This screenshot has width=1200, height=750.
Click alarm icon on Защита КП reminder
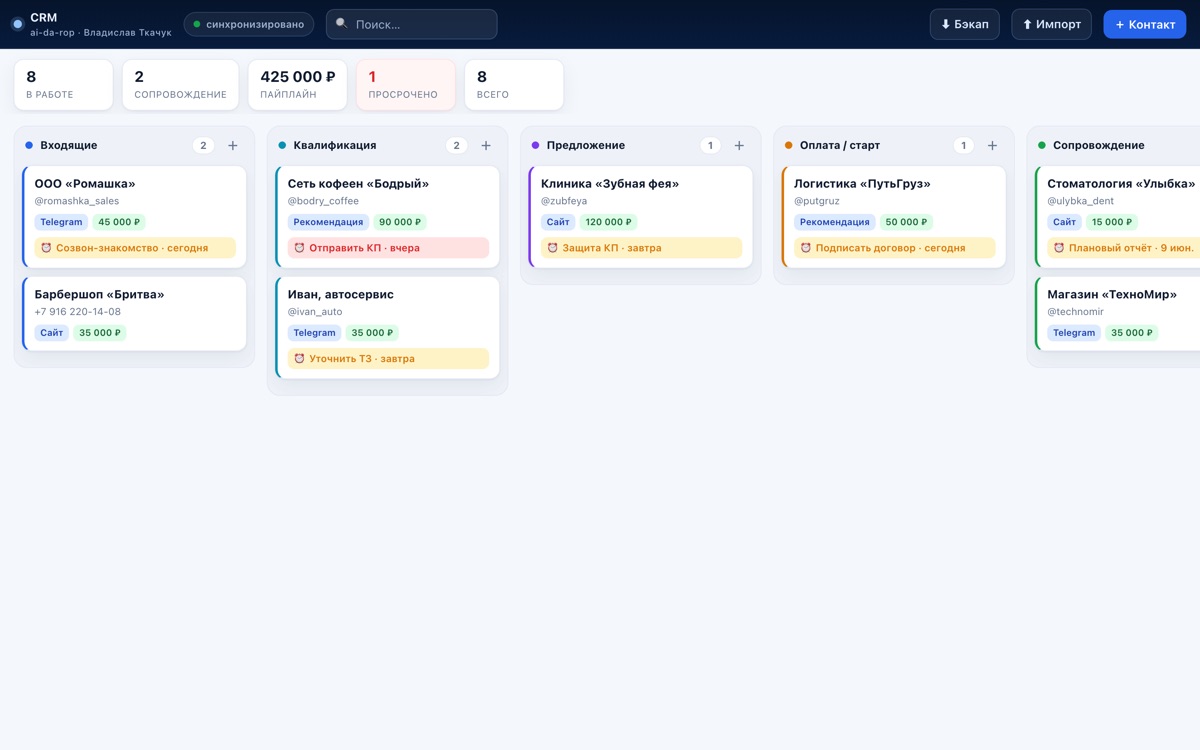click(552, 248)
